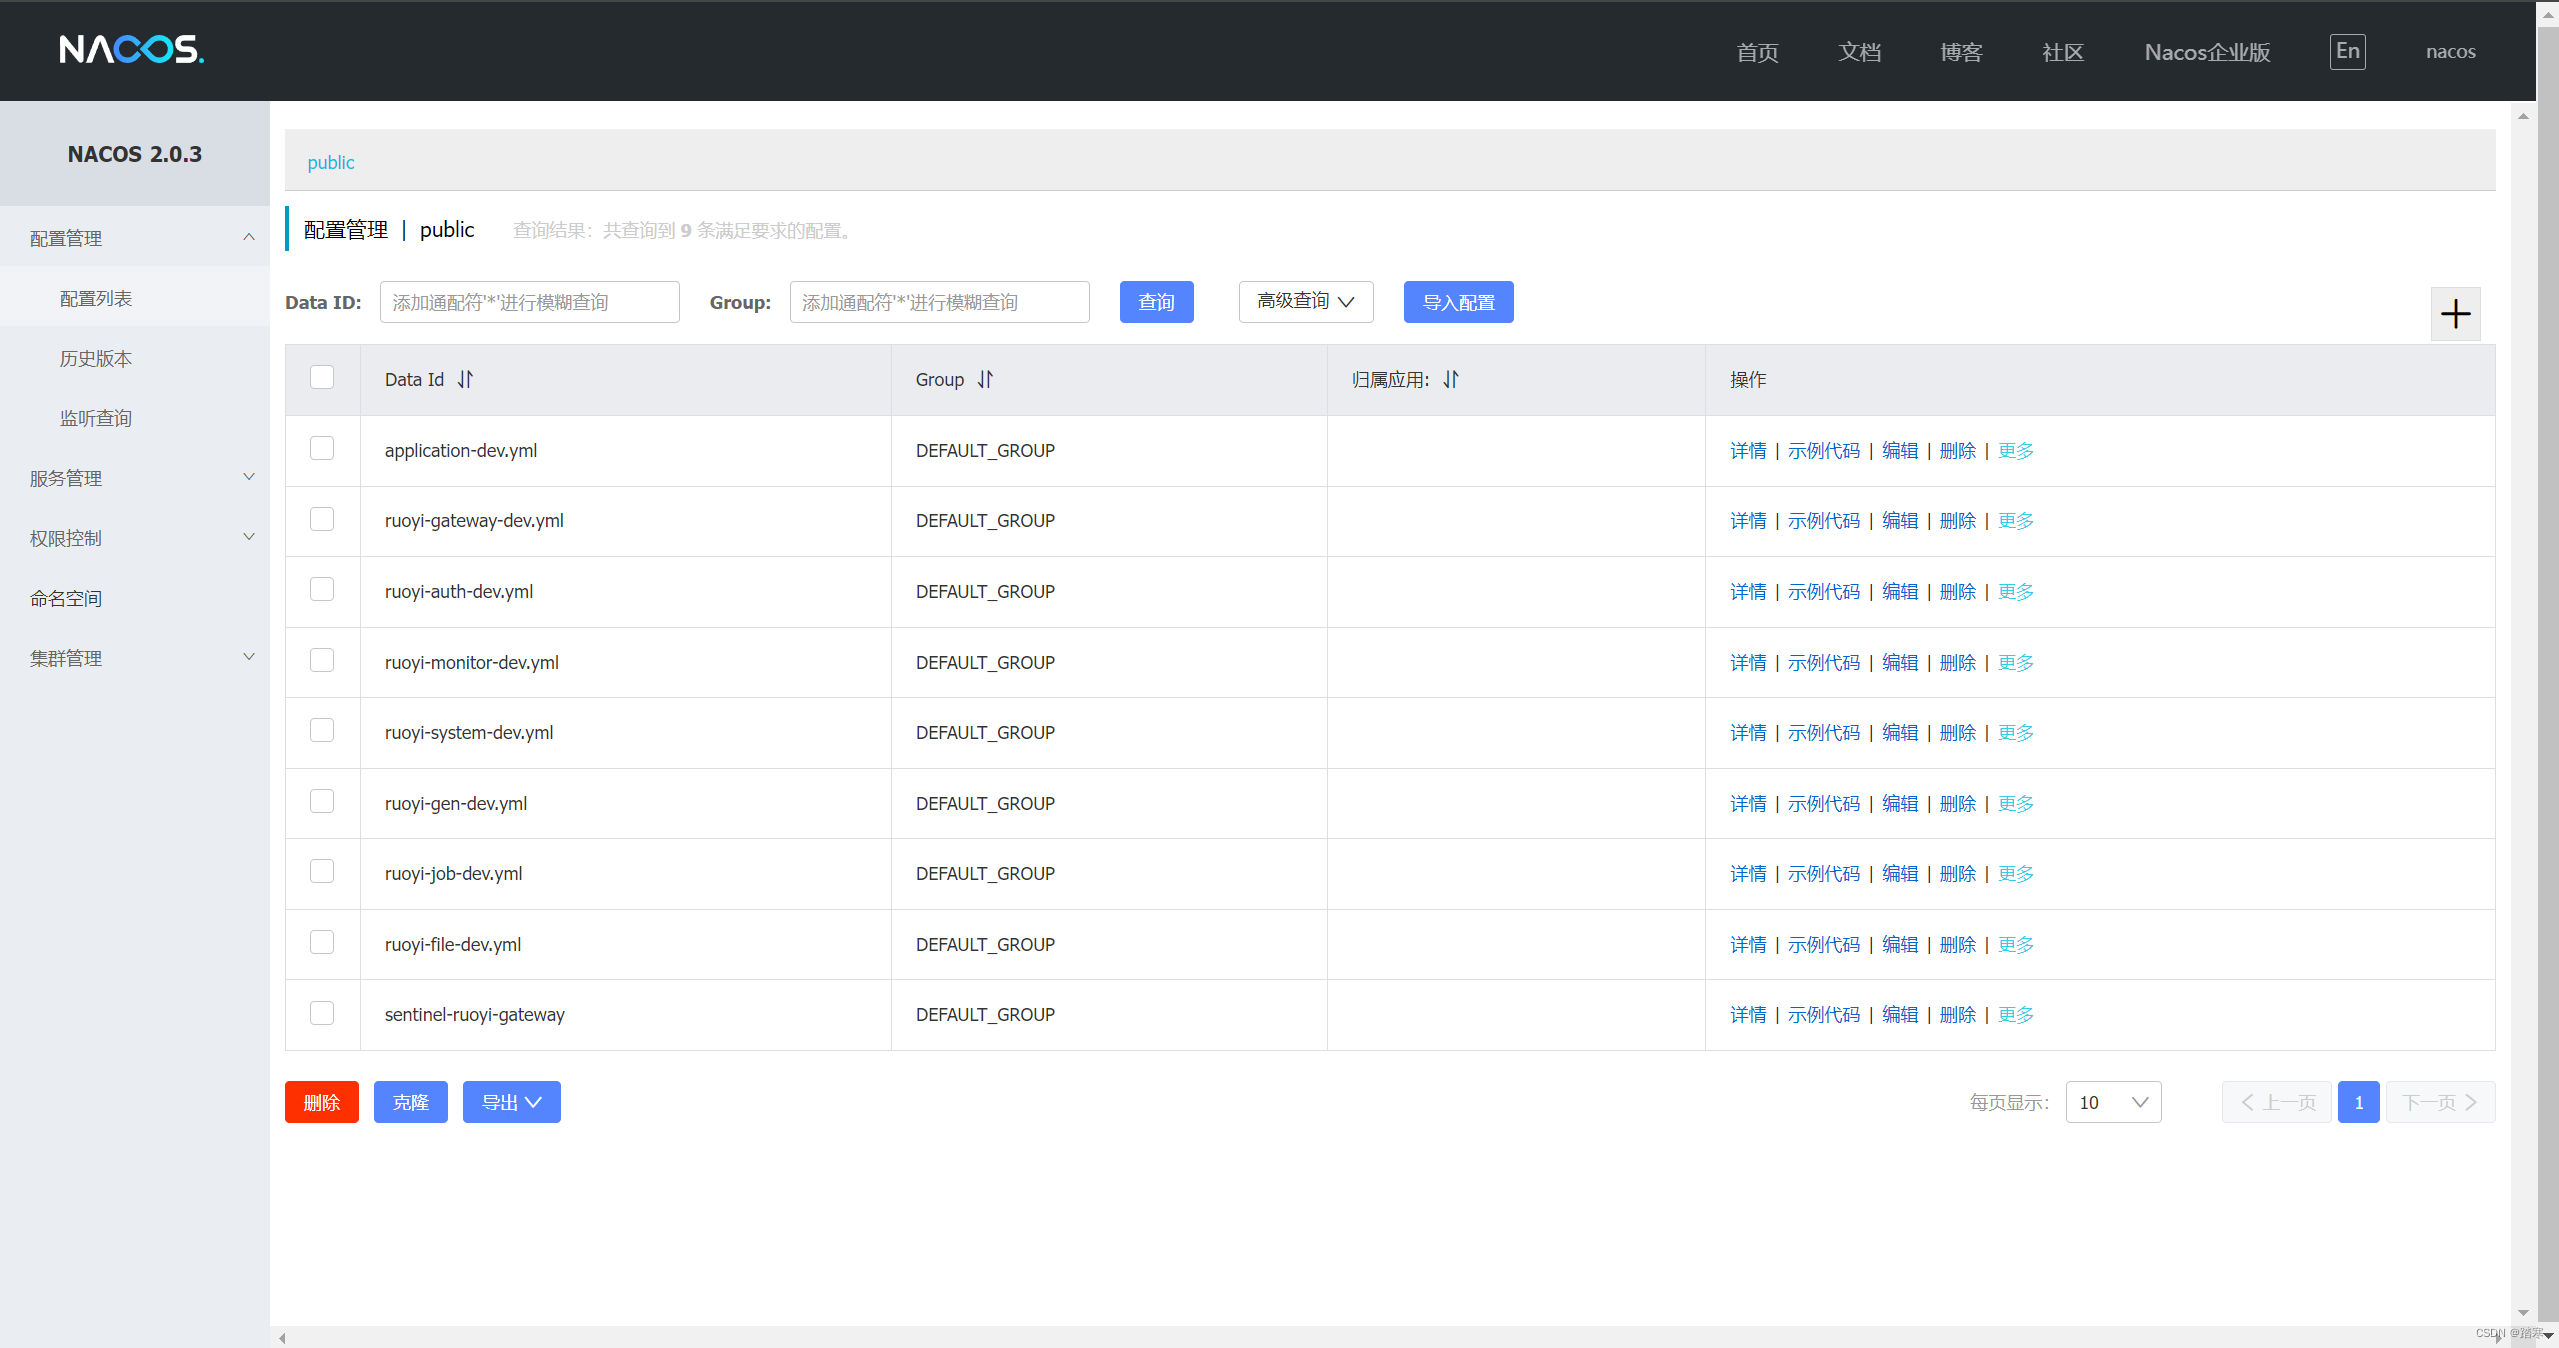Switch language with the En button
This screenshot has width=2559, height=1348.
(x=2347, y=51)
